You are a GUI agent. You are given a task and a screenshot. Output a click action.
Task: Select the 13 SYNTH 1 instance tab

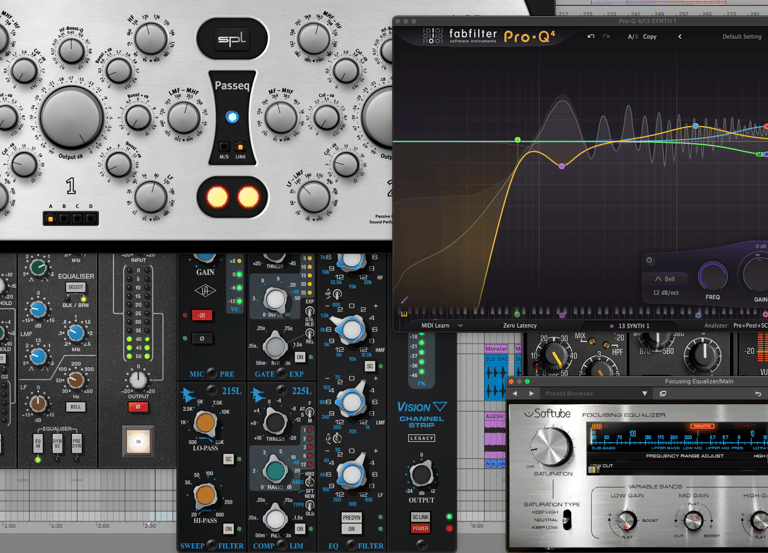[630, 326]
